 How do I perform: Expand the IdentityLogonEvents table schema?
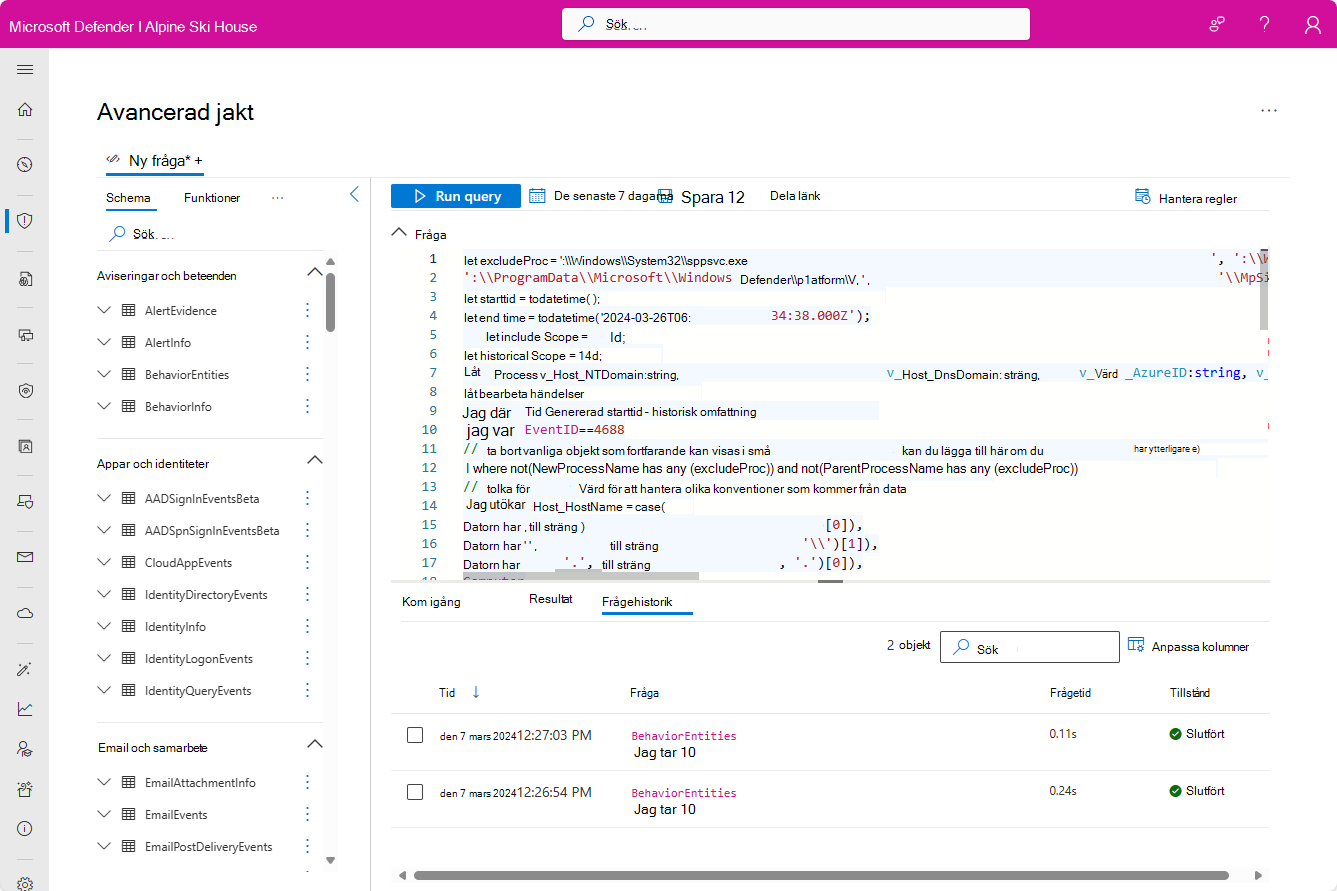click(104, 659)
